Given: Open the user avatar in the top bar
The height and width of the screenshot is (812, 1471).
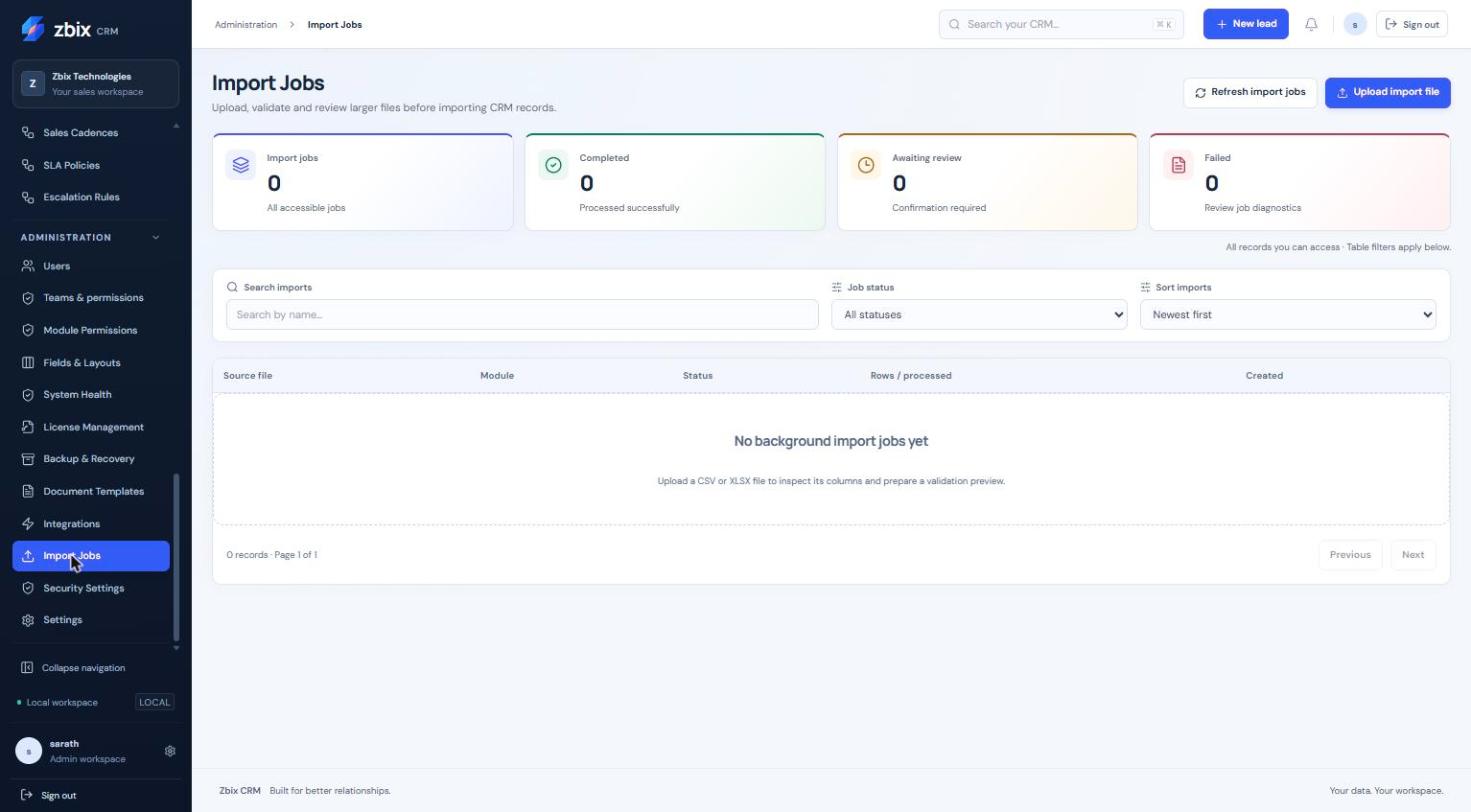Looking at the screenshot, I should [x=1355, y=24].
